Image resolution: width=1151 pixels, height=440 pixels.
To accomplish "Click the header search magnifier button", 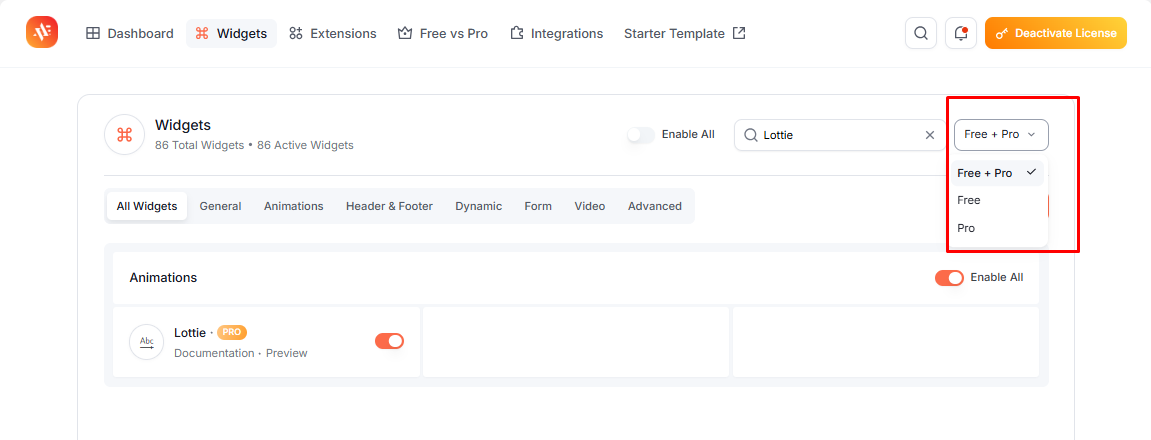I will (x=921, y=33).
